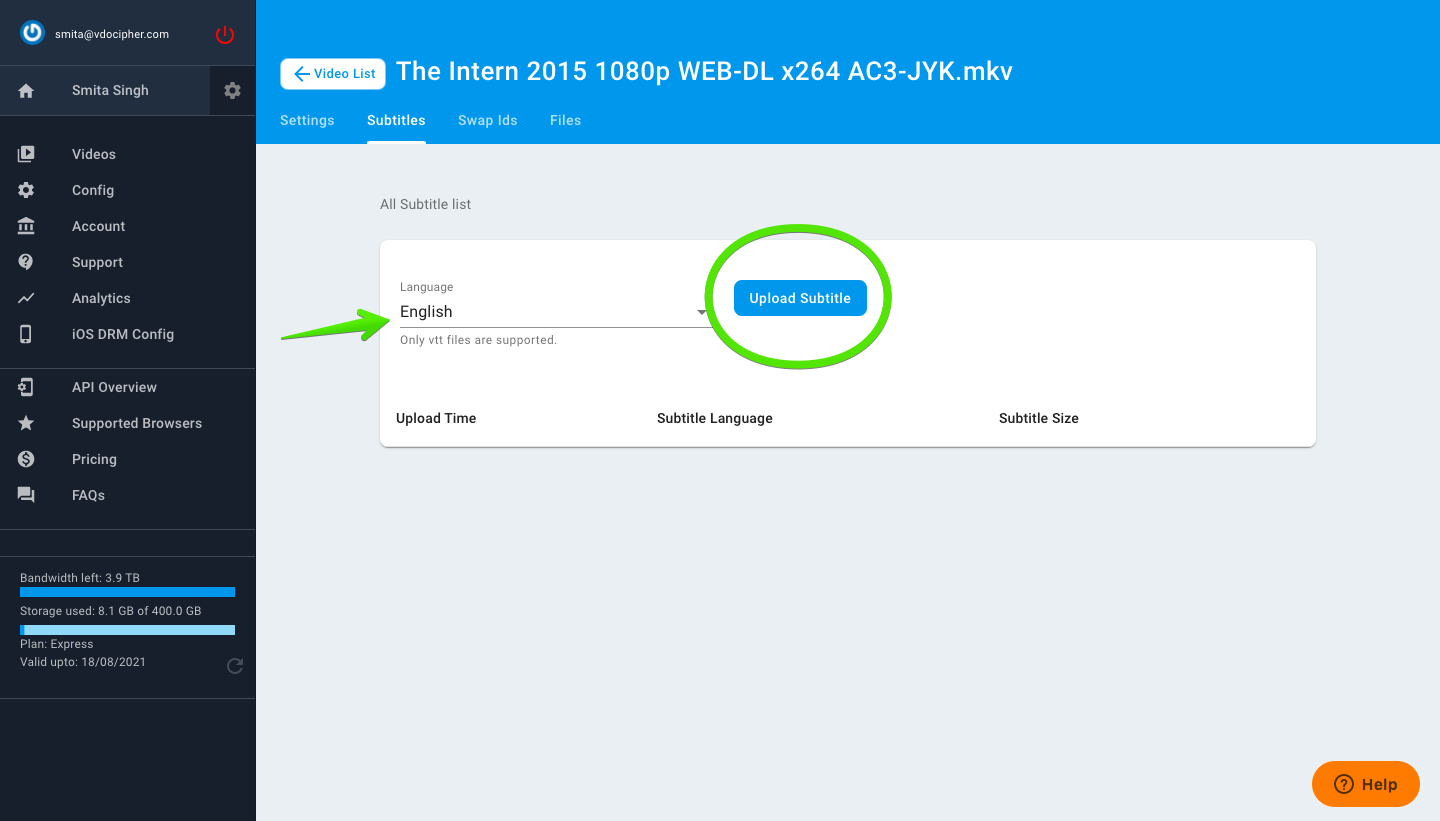Click the VdoCipher logo icon
Viewport: 1440px width, 821px height.
(x=33, y=33)
